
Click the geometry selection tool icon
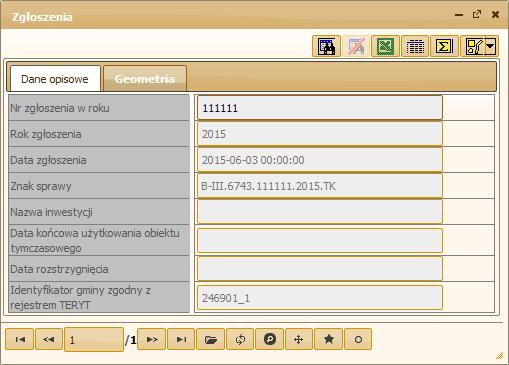(473, 46)
